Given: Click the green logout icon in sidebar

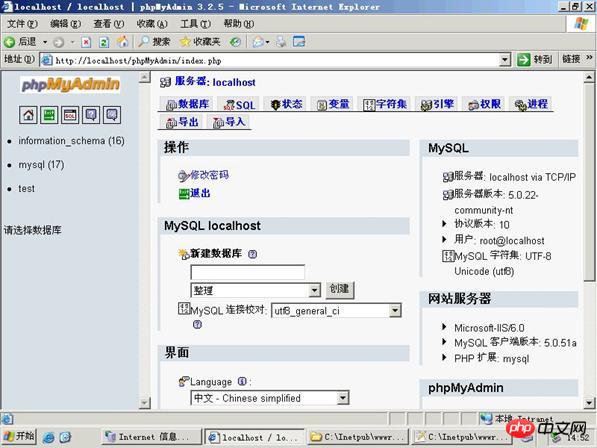Looking at the screenshot, I should click(x=49, y=115).
